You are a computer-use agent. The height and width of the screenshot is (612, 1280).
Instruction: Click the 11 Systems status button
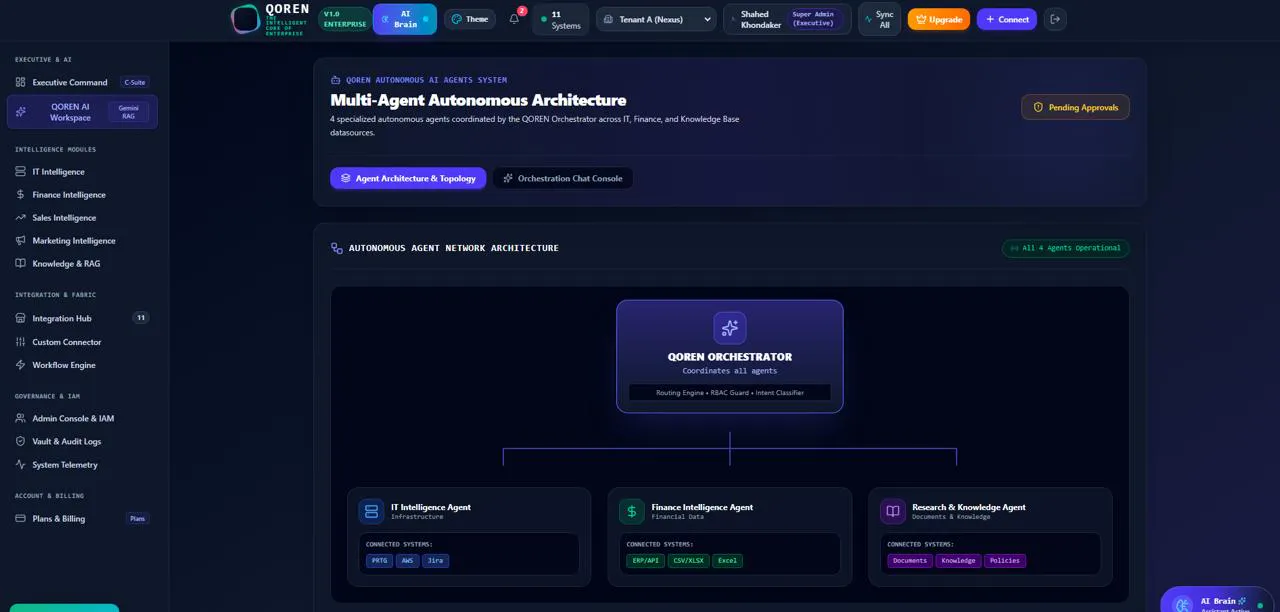(x=560, y=19)
